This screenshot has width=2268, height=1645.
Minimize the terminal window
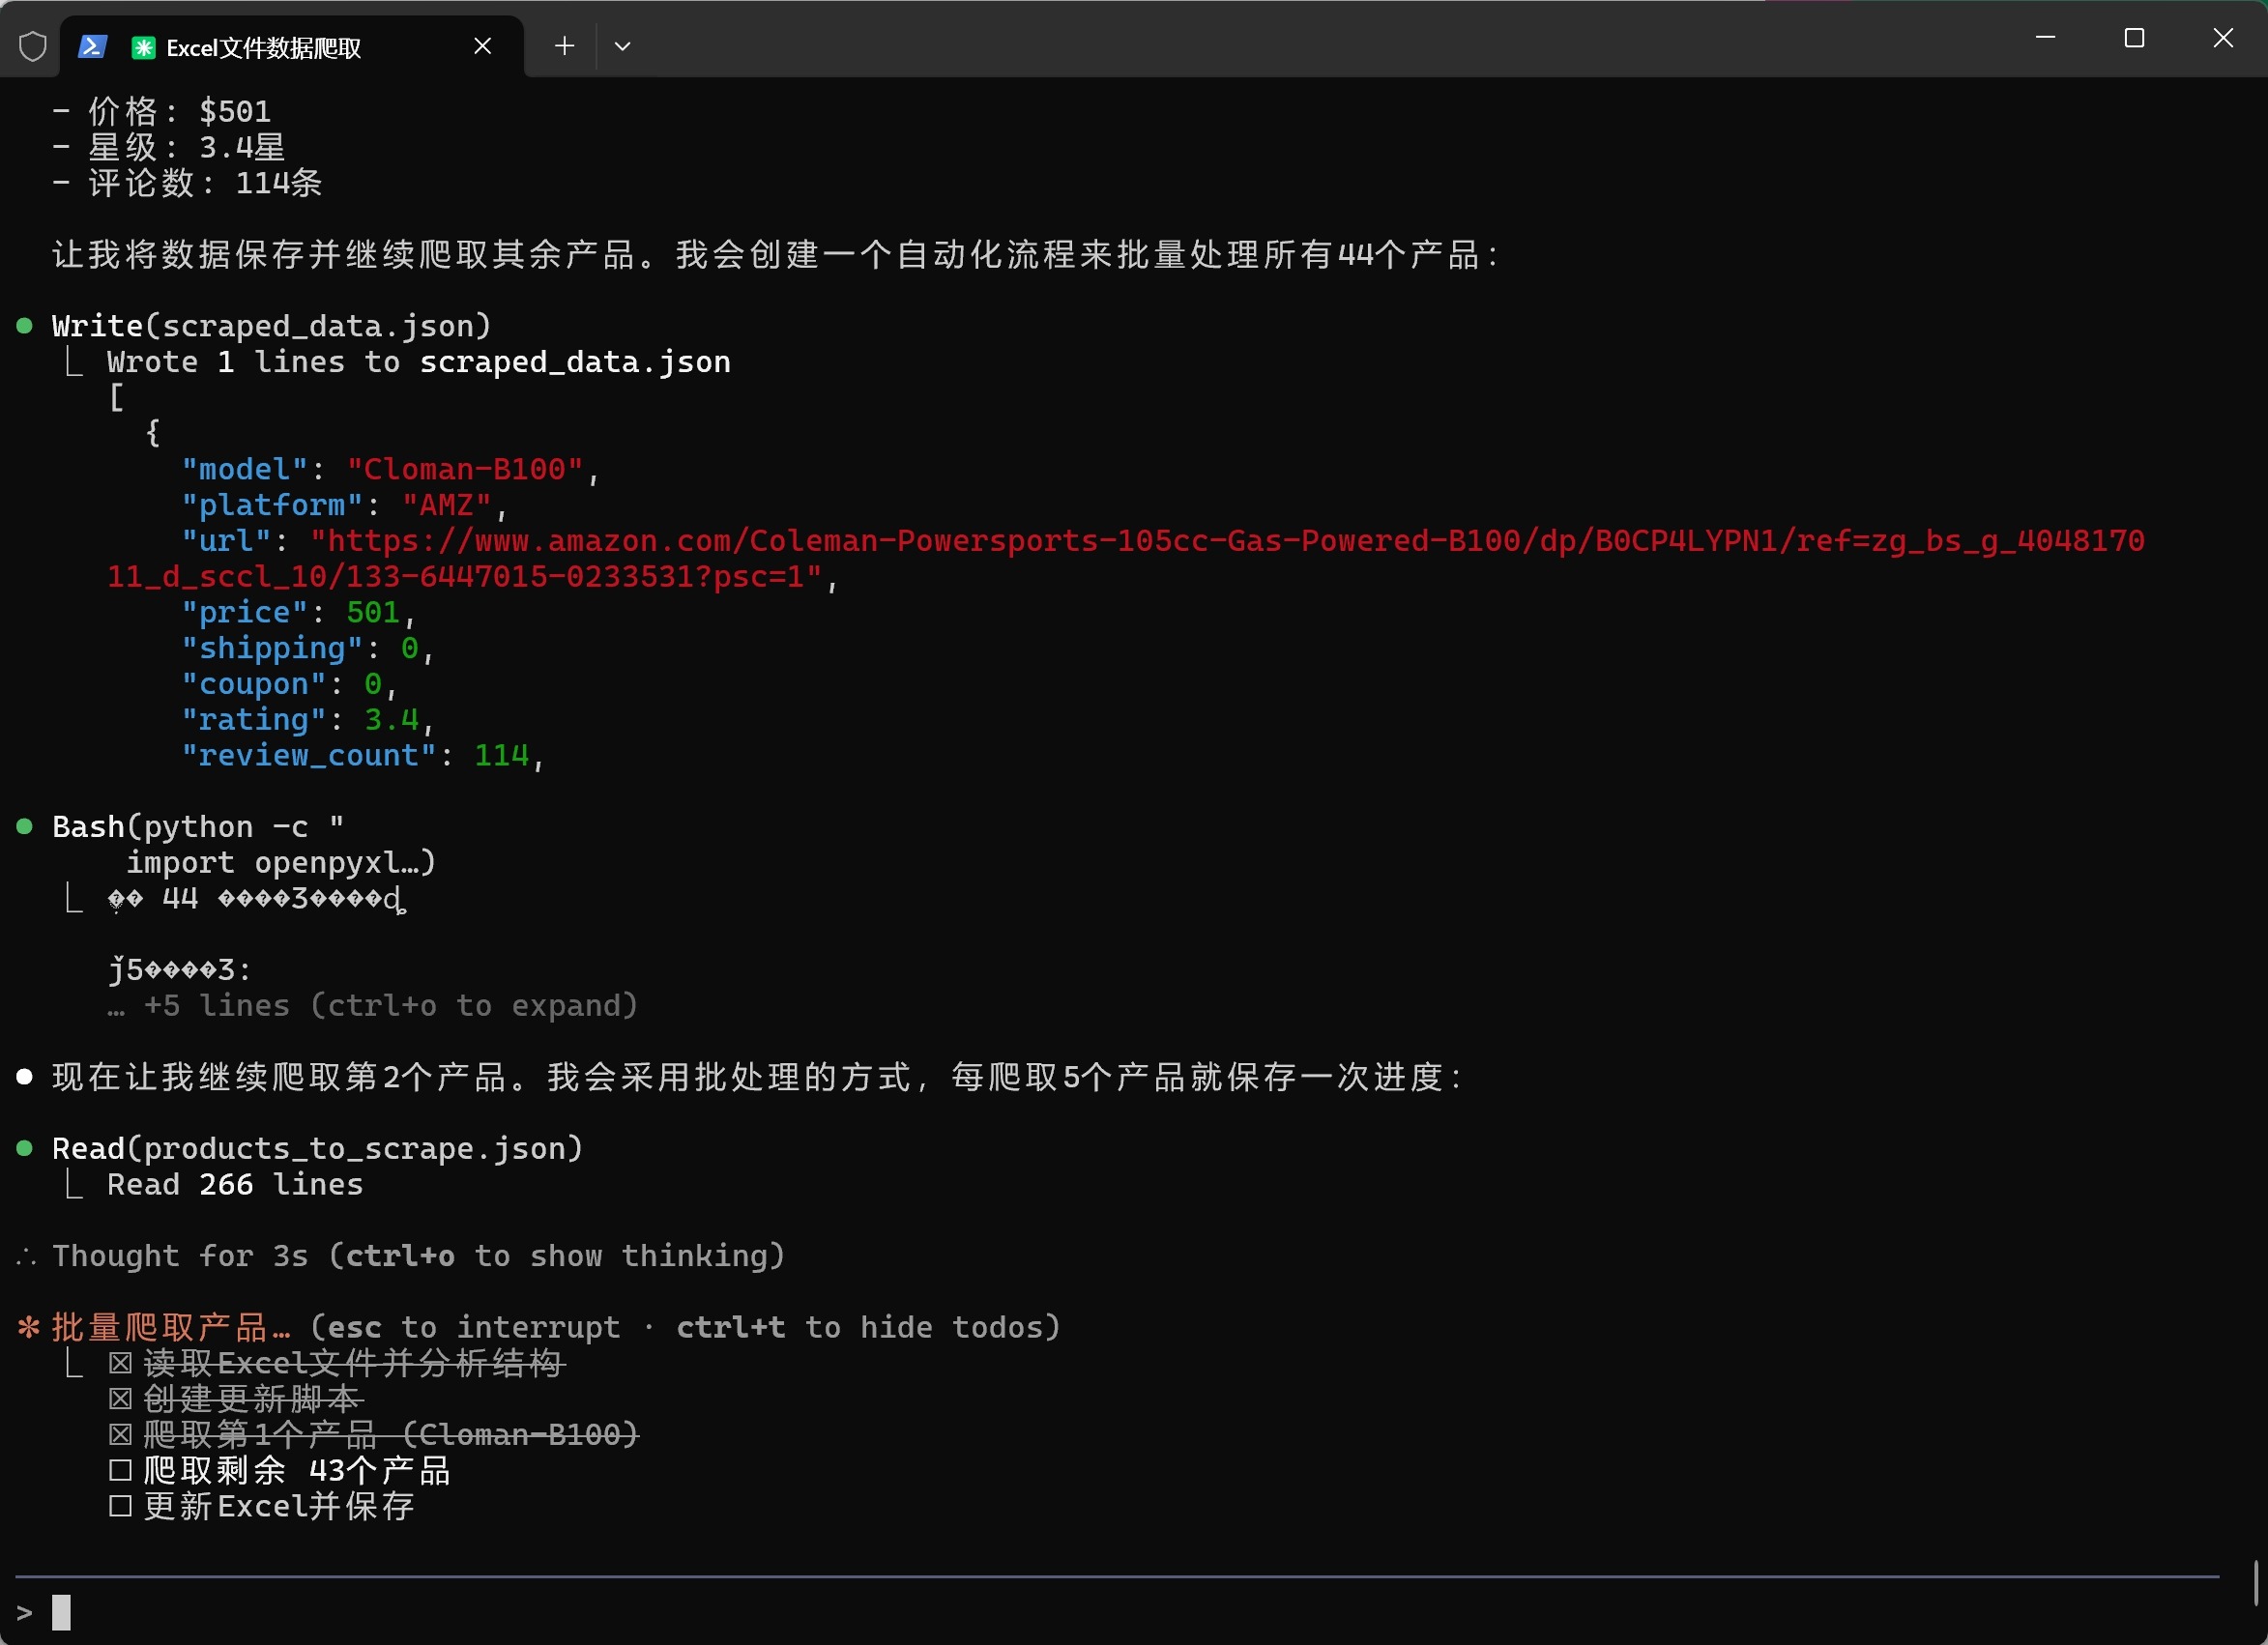coord(2045,38)
